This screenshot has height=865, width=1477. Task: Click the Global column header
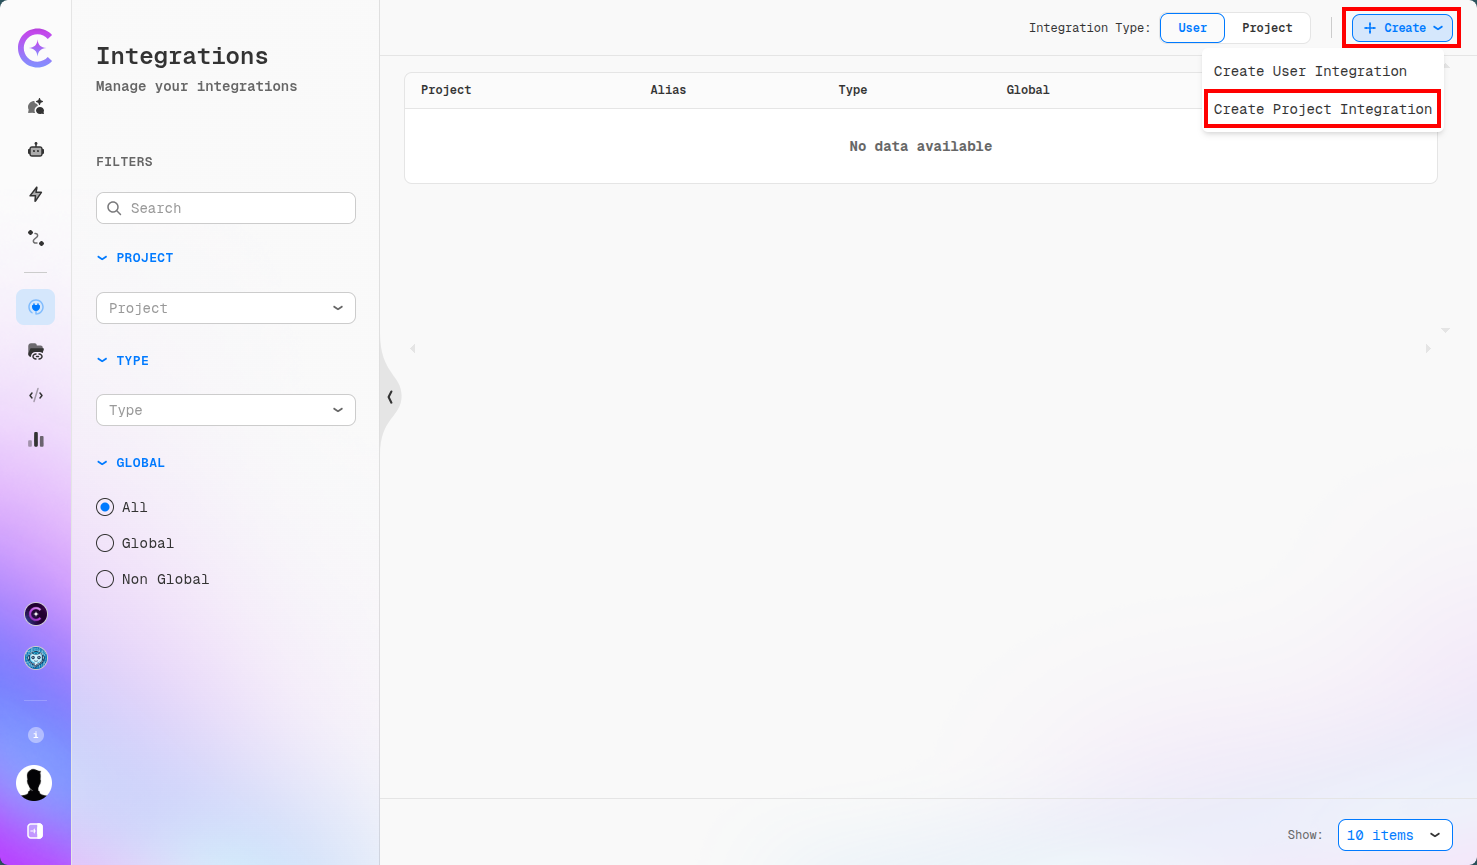(1028, 90)
